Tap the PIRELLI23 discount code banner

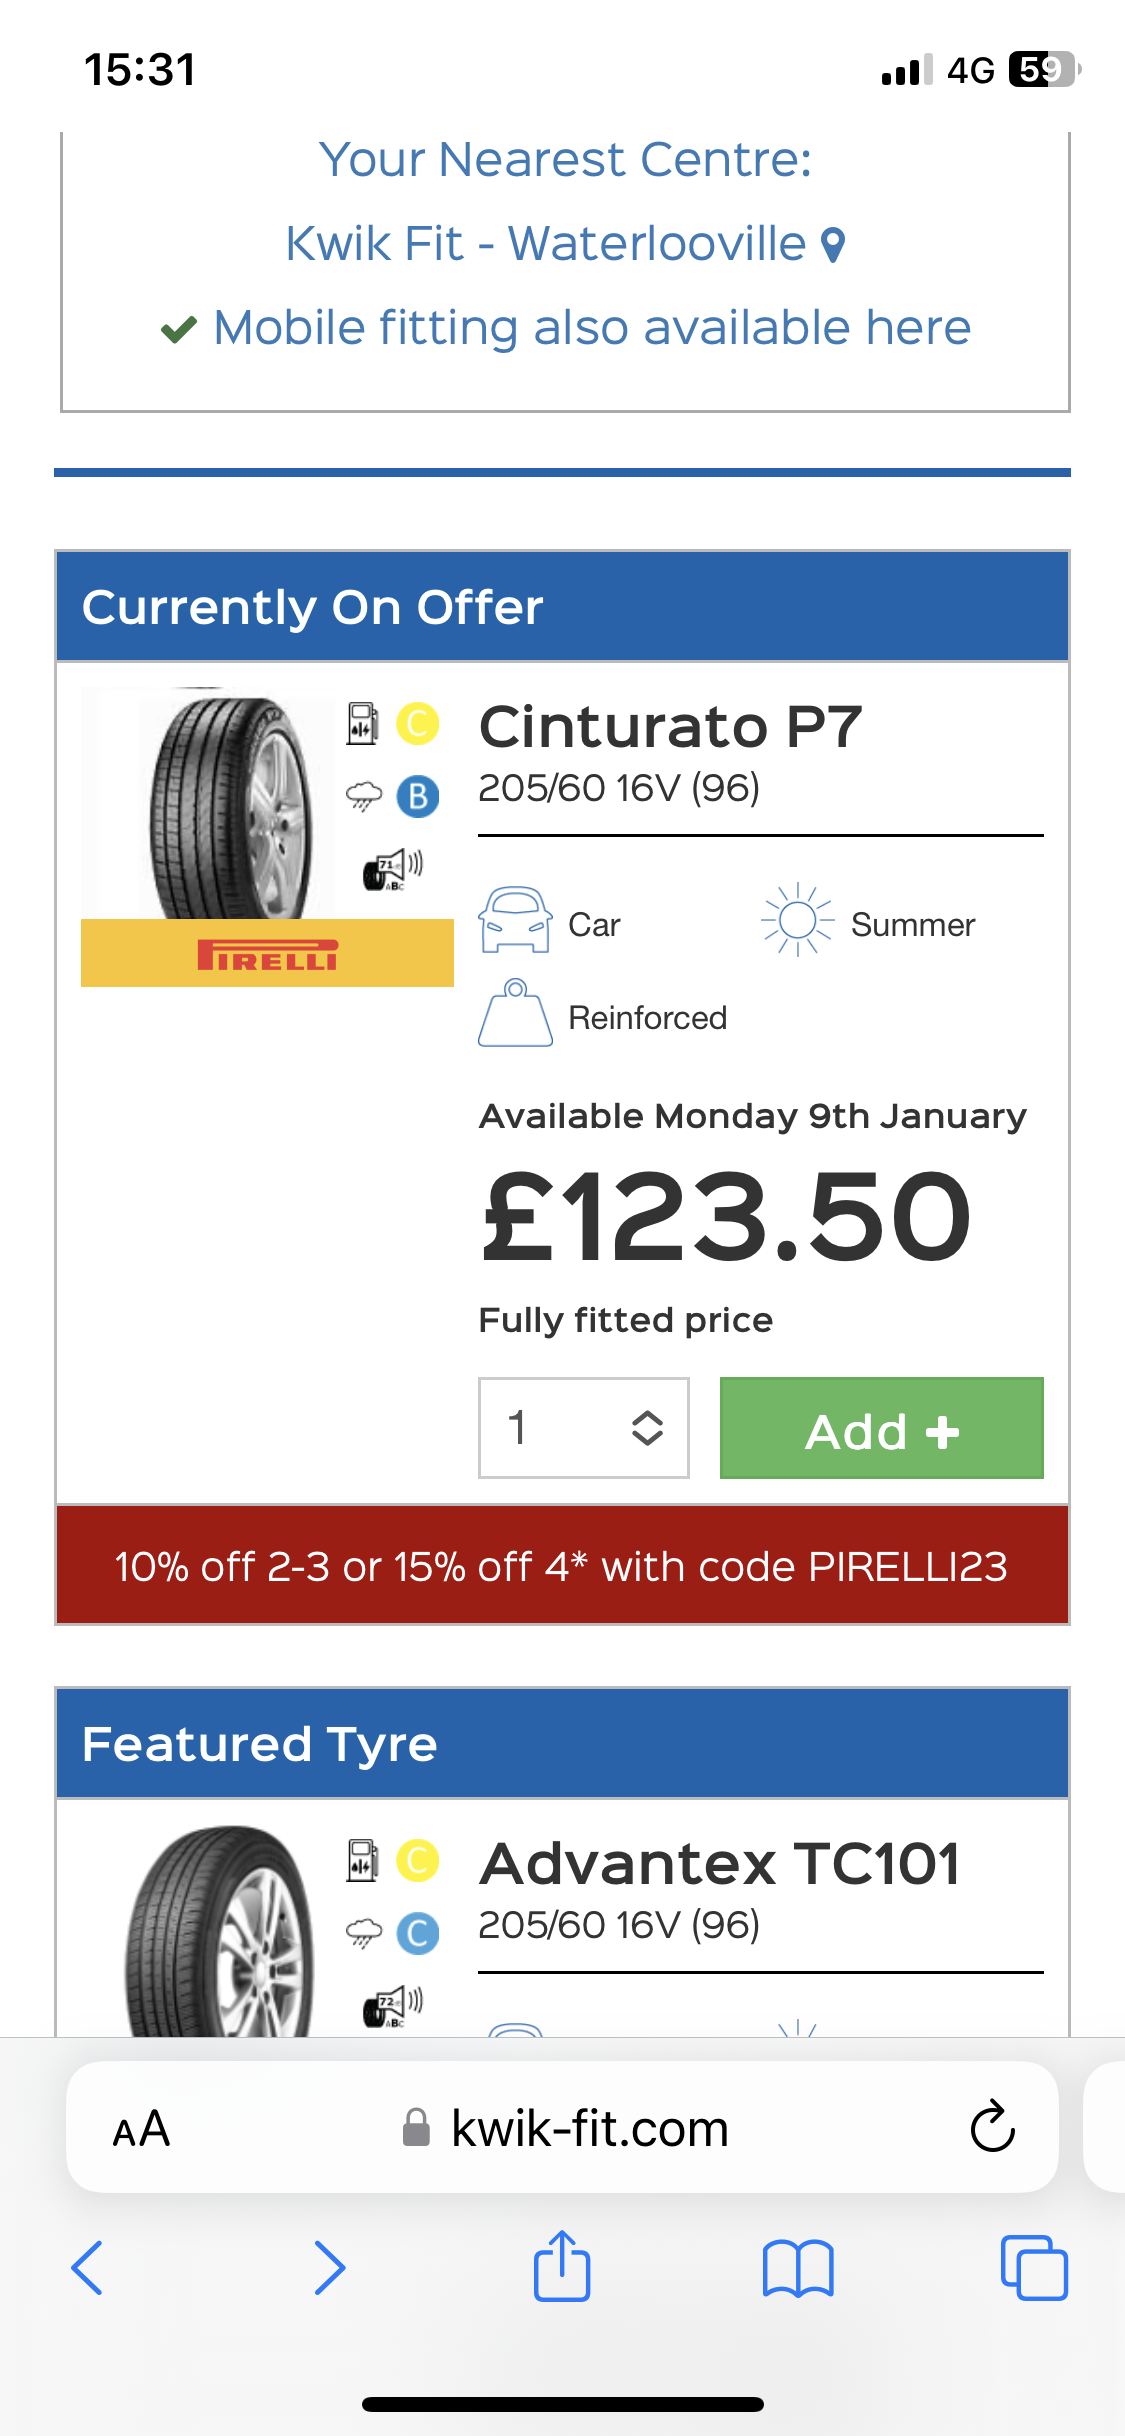click(x=562, y=1566)
